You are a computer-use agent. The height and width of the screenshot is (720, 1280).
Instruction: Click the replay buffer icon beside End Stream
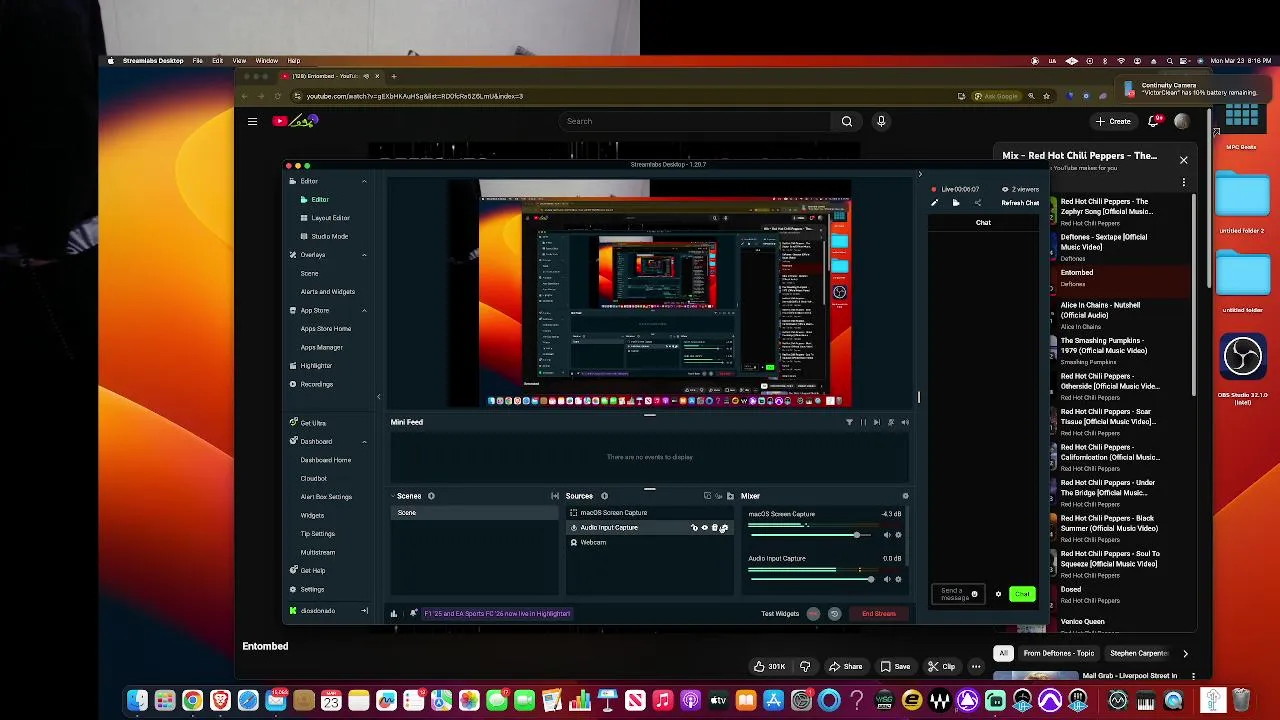click(x=834, y=614)
